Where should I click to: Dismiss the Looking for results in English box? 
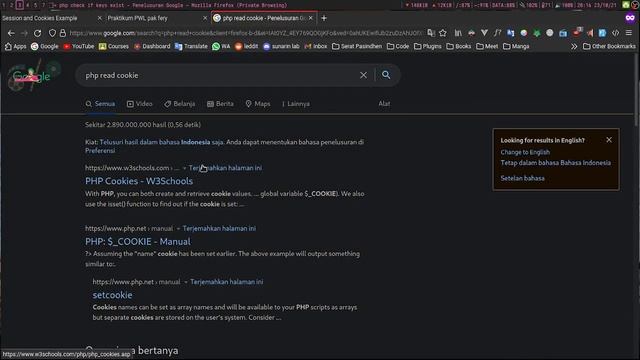[x=609, y=140]
